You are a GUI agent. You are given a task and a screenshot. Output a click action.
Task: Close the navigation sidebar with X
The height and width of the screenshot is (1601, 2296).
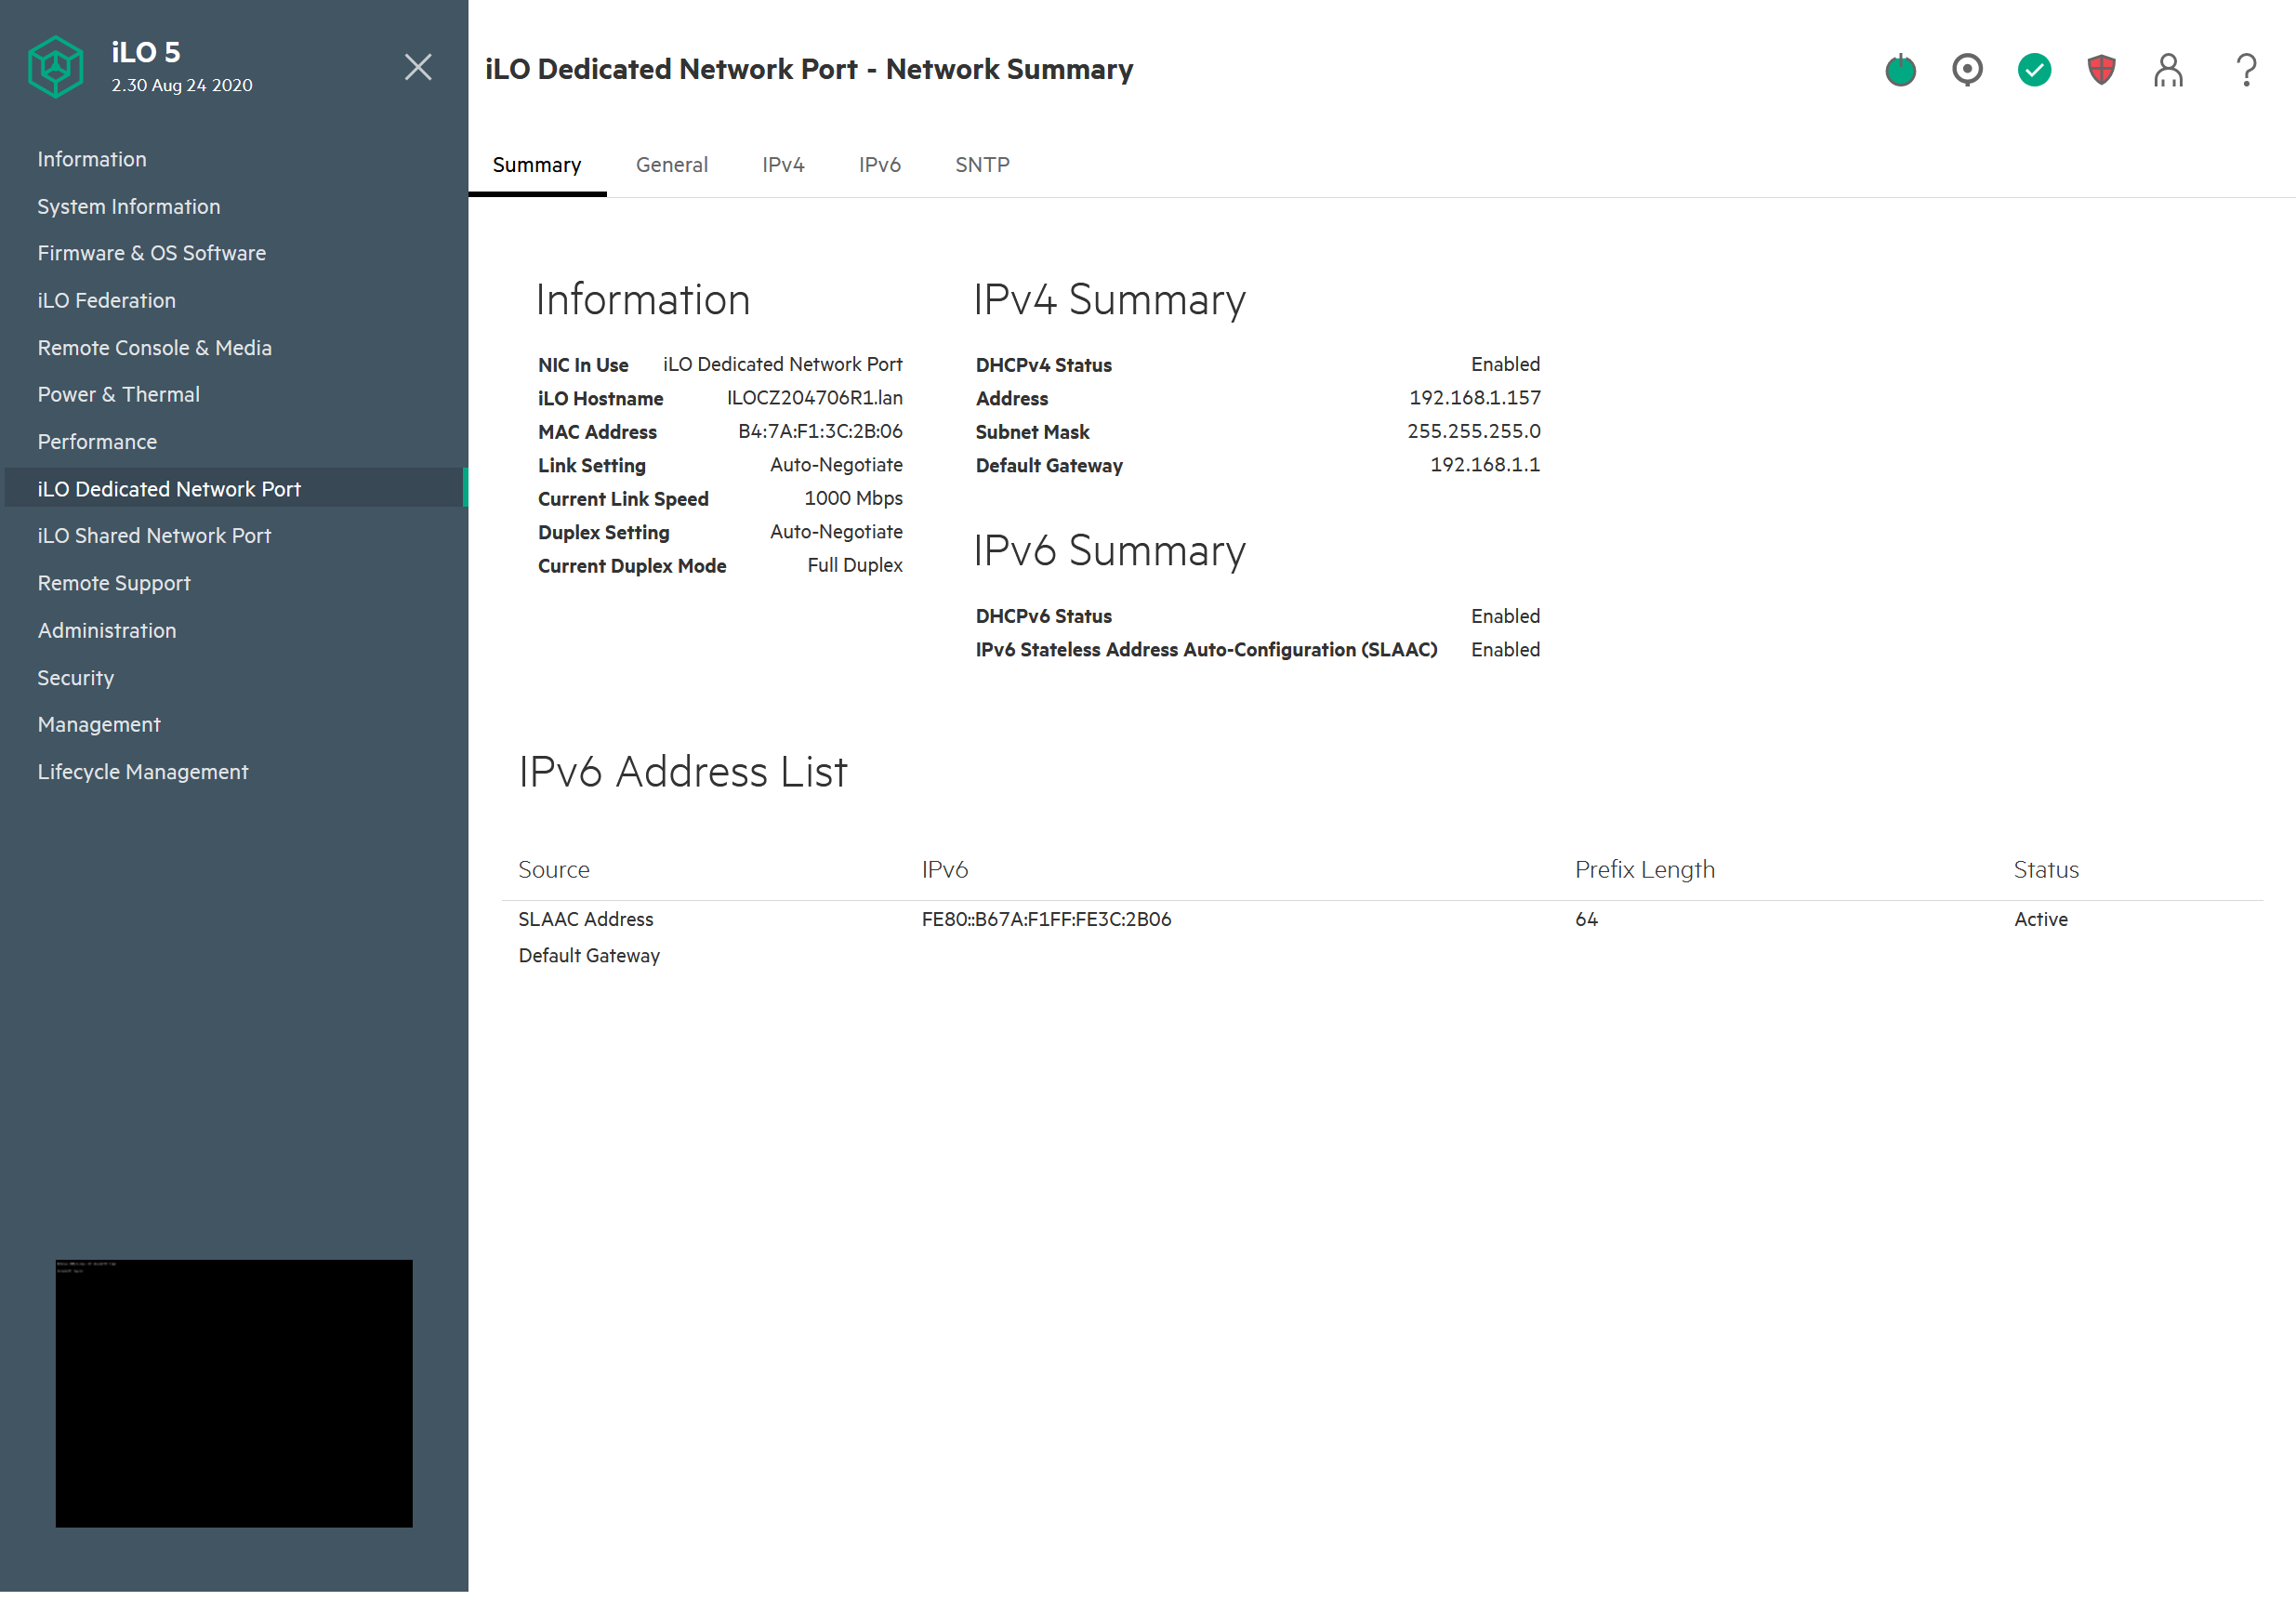click(418, 67)
